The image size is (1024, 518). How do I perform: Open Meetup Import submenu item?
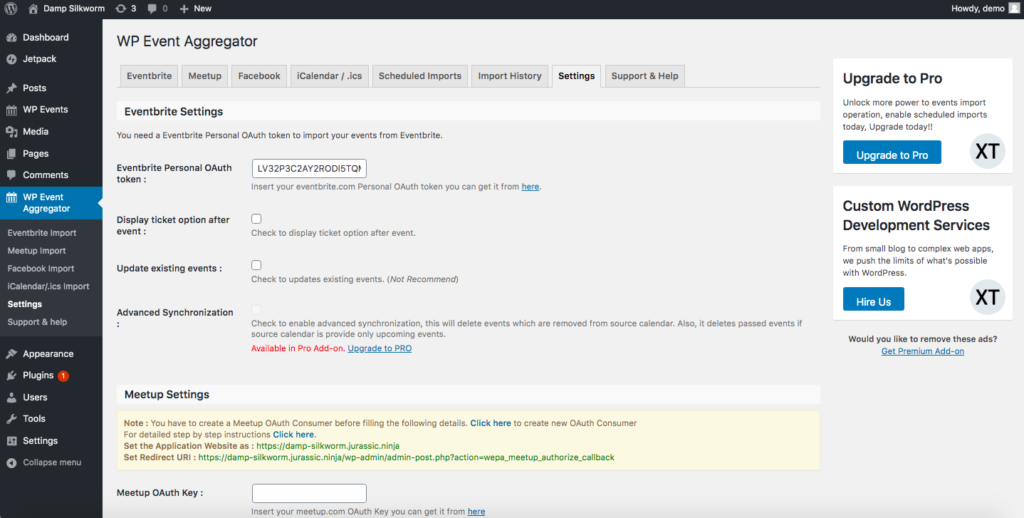pyautogui.click(x=37, y=250)
